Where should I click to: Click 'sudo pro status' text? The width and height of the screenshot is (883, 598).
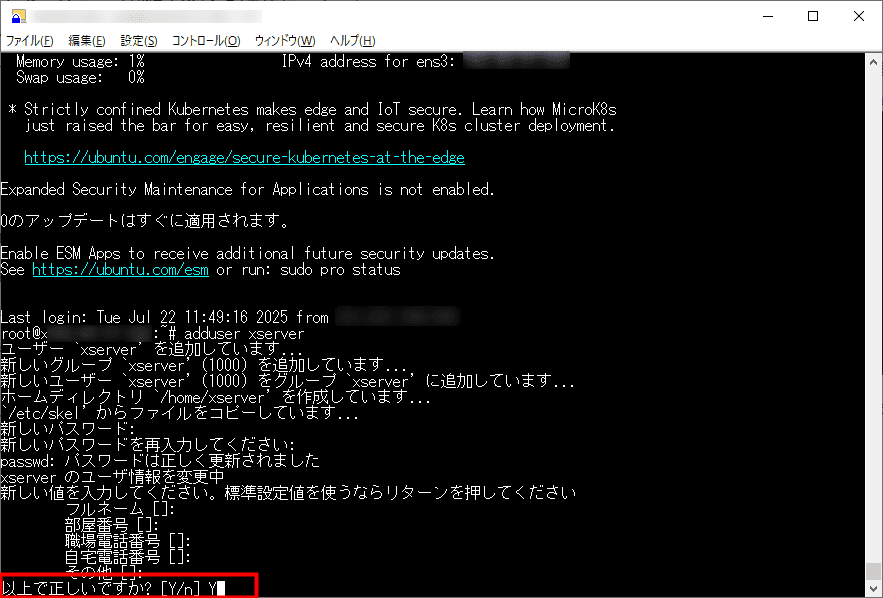click(340, 270)
